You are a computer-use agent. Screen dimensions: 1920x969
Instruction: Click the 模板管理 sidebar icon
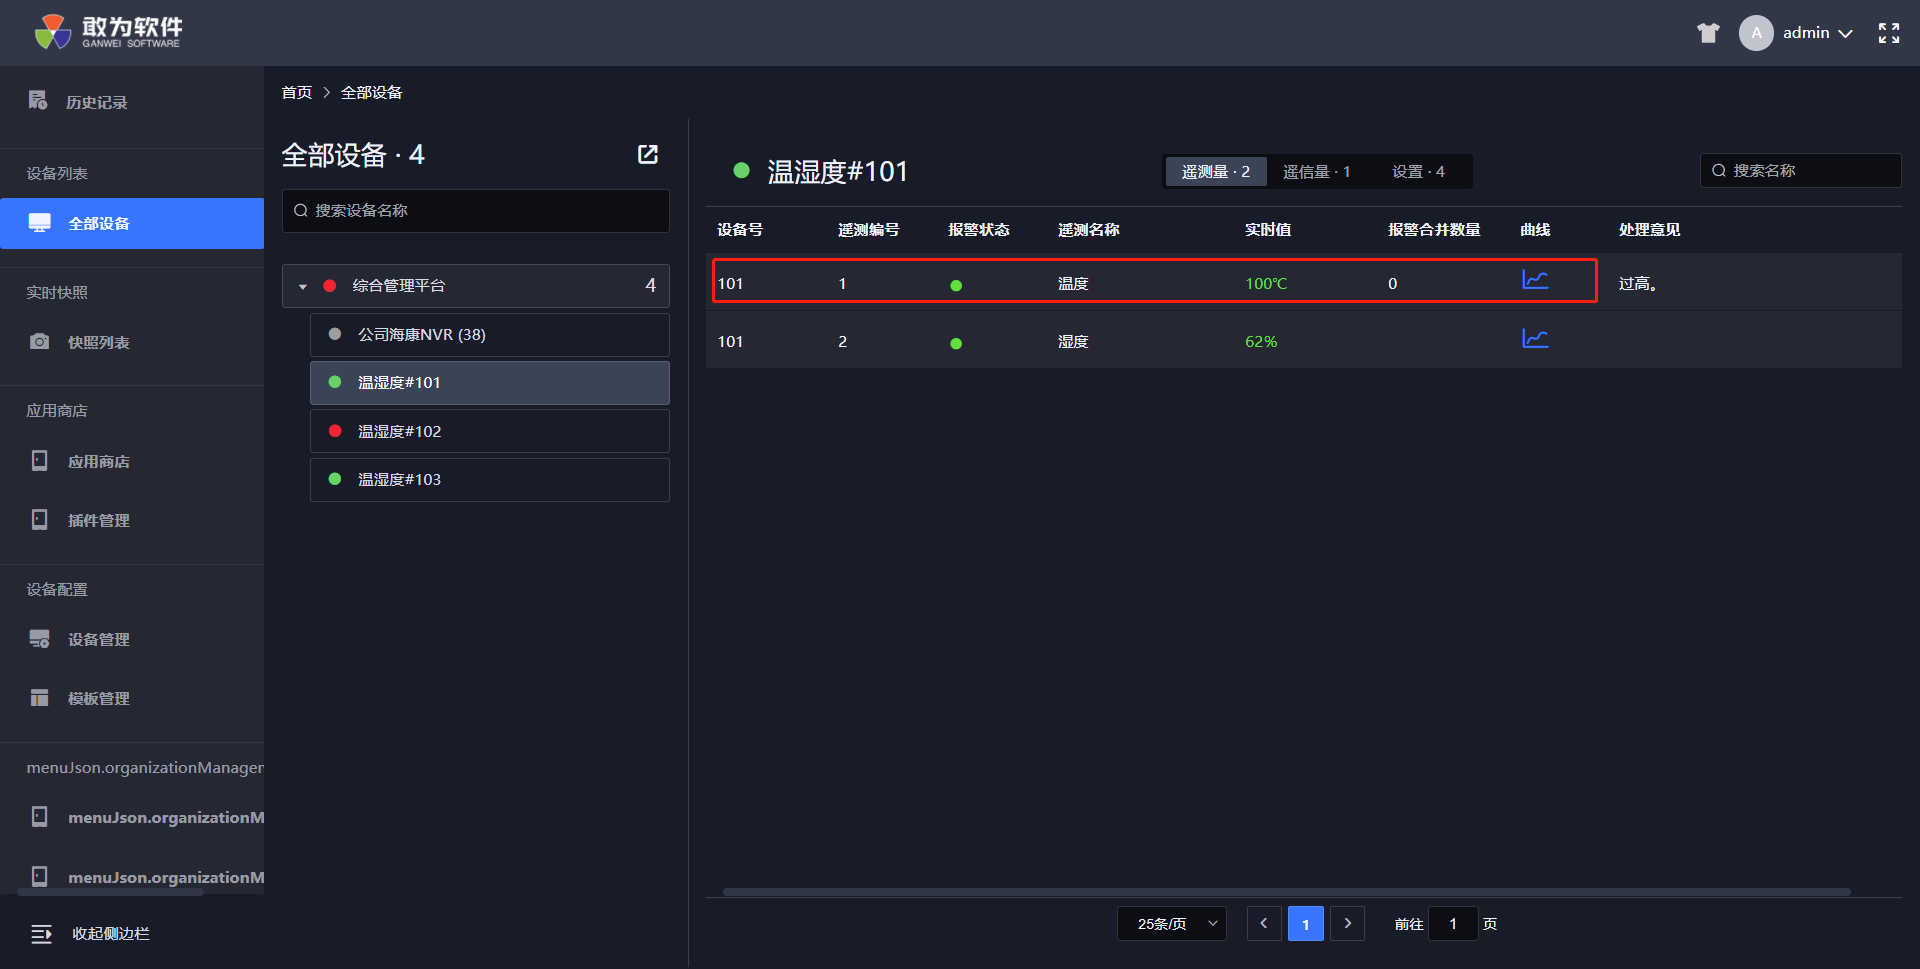[x=39, y=698]
